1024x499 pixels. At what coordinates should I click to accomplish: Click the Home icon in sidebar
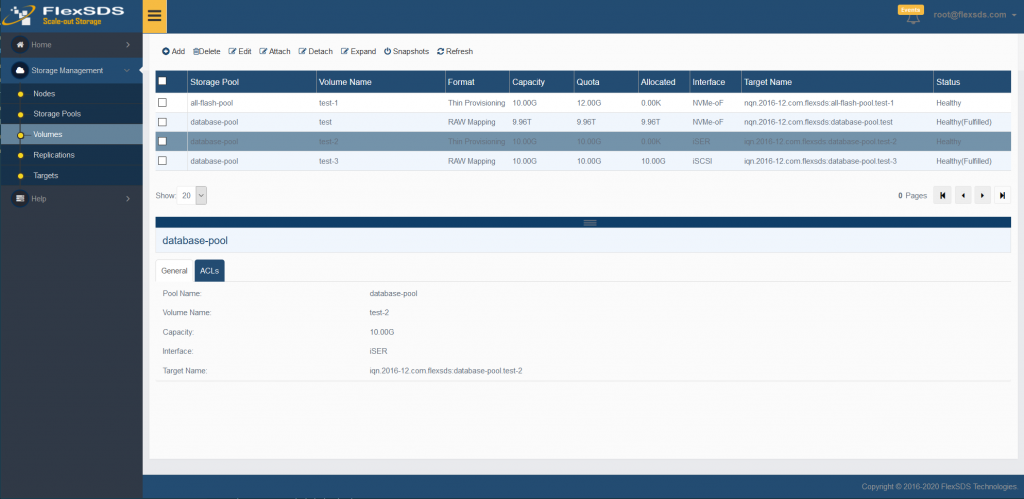pyautogui.click(x=20, y=44)
